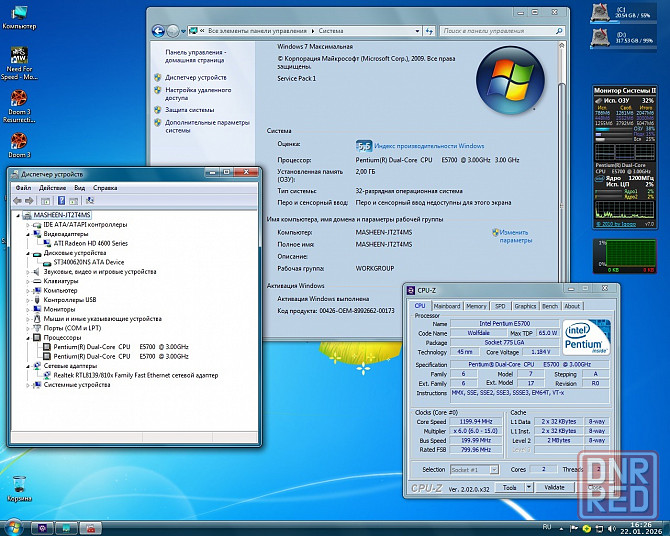670x536 pixels.
Task: Switch to the Mainboard tab in CPU-Z
Action: (447, 306)
